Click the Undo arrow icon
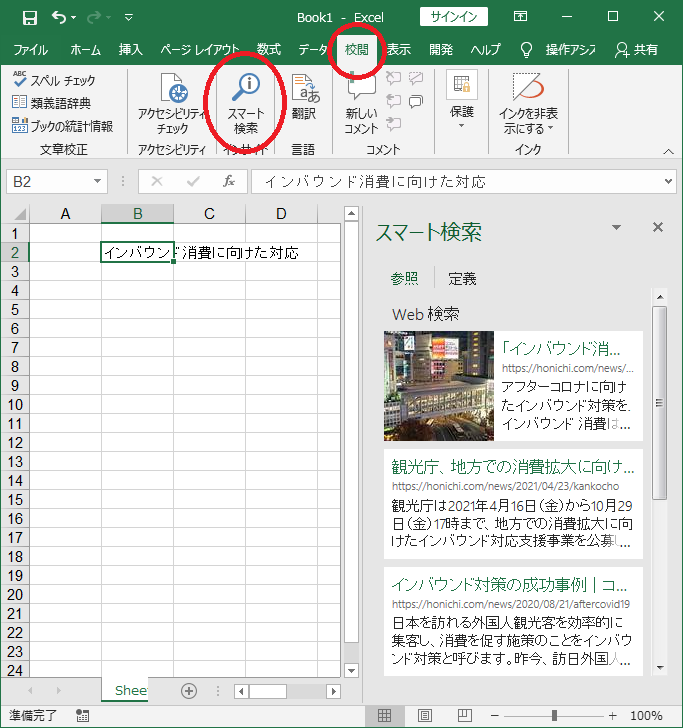Image resolution: width=683 pixels, height=728 pixels. coord(59,18)
